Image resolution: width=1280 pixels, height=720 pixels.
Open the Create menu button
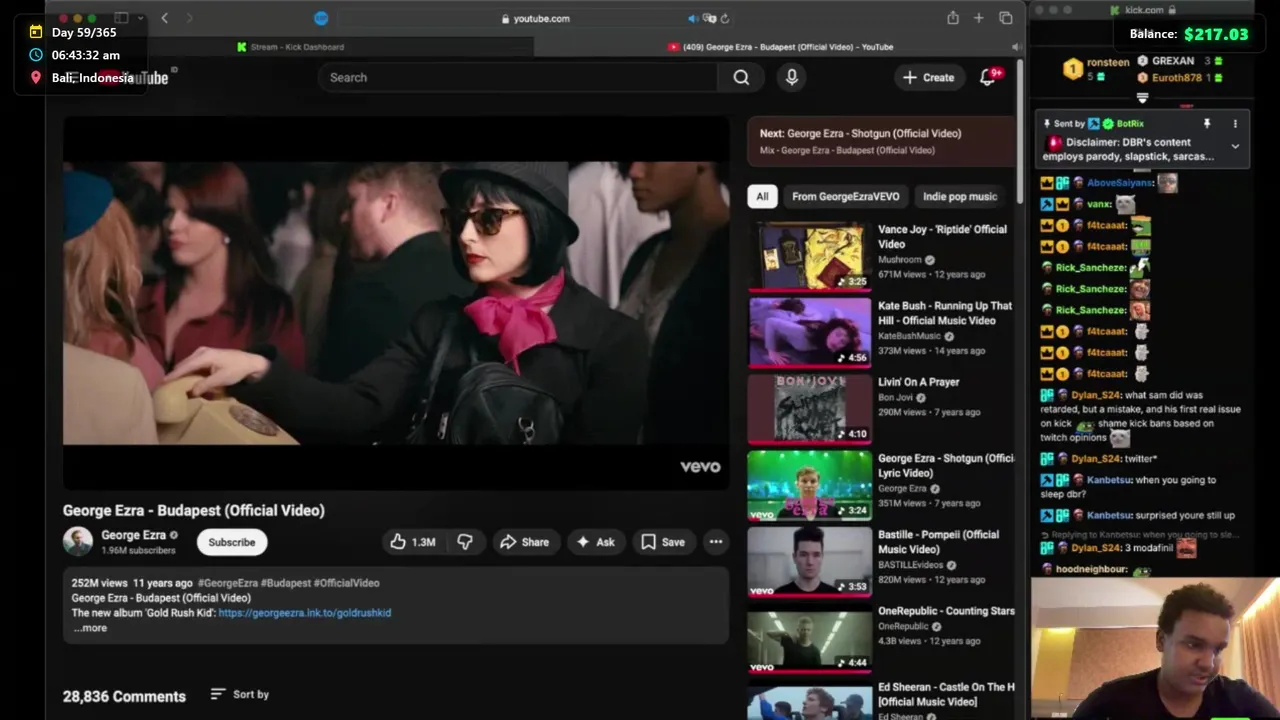(x=928, y=77)
